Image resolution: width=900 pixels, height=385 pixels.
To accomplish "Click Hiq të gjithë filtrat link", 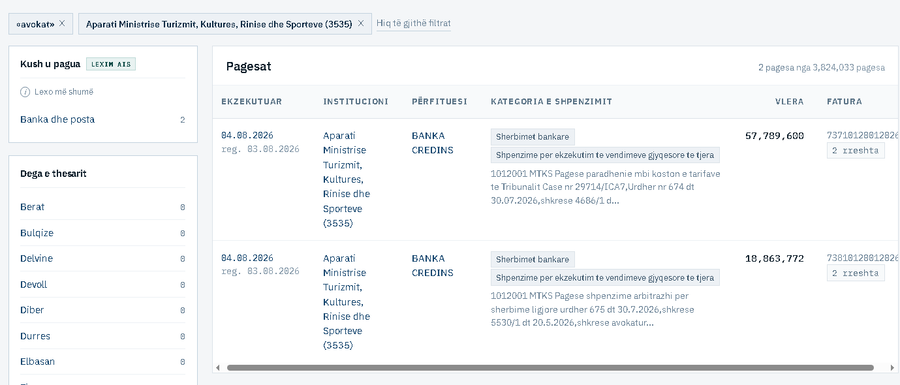I will [x=413, y=24].
